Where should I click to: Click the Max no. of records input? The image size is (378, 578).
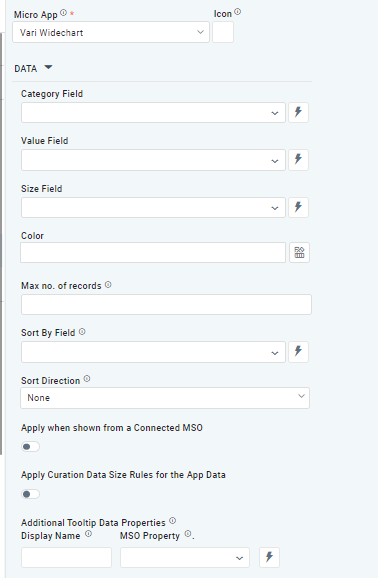166,304
